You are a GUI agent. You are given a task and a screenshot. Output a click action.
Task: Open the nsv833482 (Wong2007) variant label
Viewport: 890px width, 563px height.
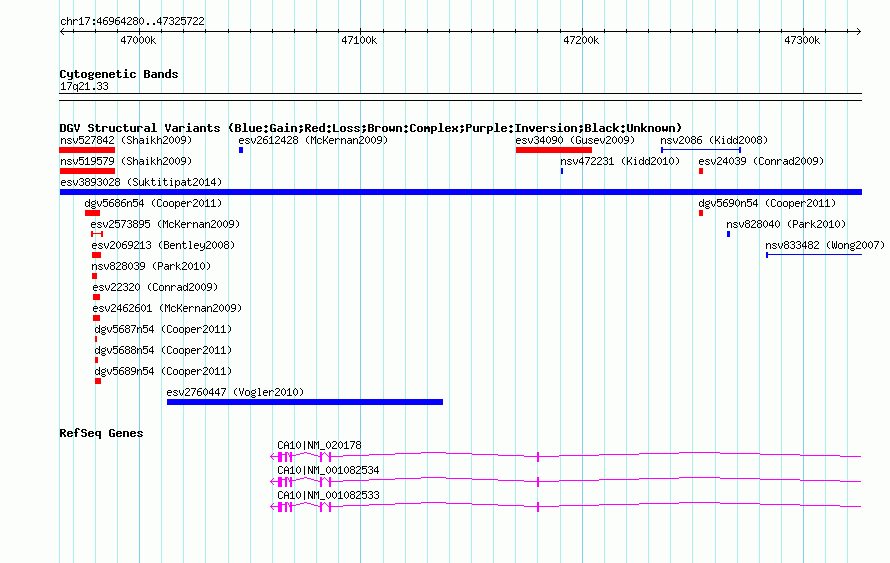[825, 245]
